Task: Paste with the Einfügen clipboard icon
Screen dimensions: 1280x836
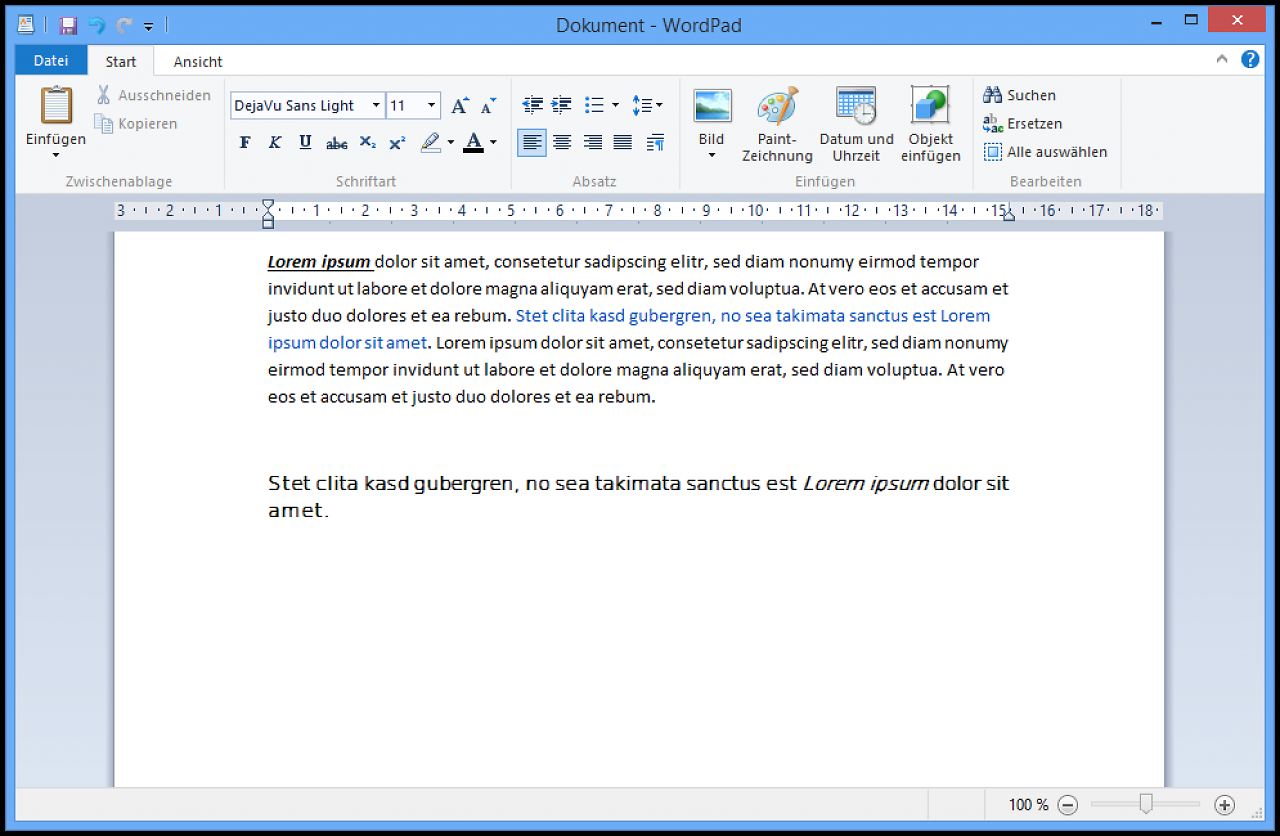Action: pyautogui.click(x=56, y=105)
